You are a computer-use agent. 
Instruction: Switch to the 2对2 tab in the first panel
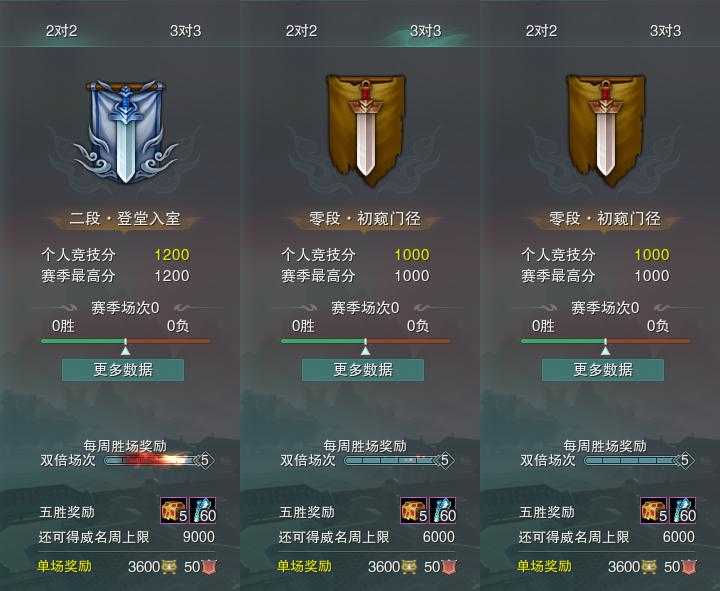pos(62,31)
